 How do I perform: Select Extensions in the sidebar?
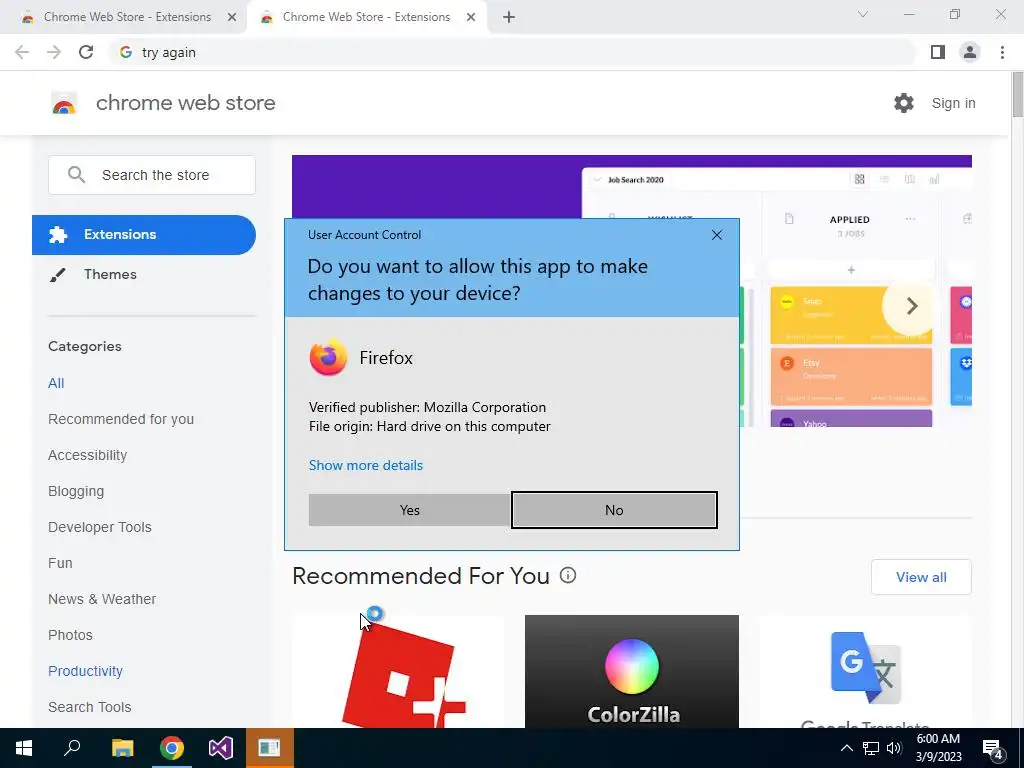coord(144,234)
